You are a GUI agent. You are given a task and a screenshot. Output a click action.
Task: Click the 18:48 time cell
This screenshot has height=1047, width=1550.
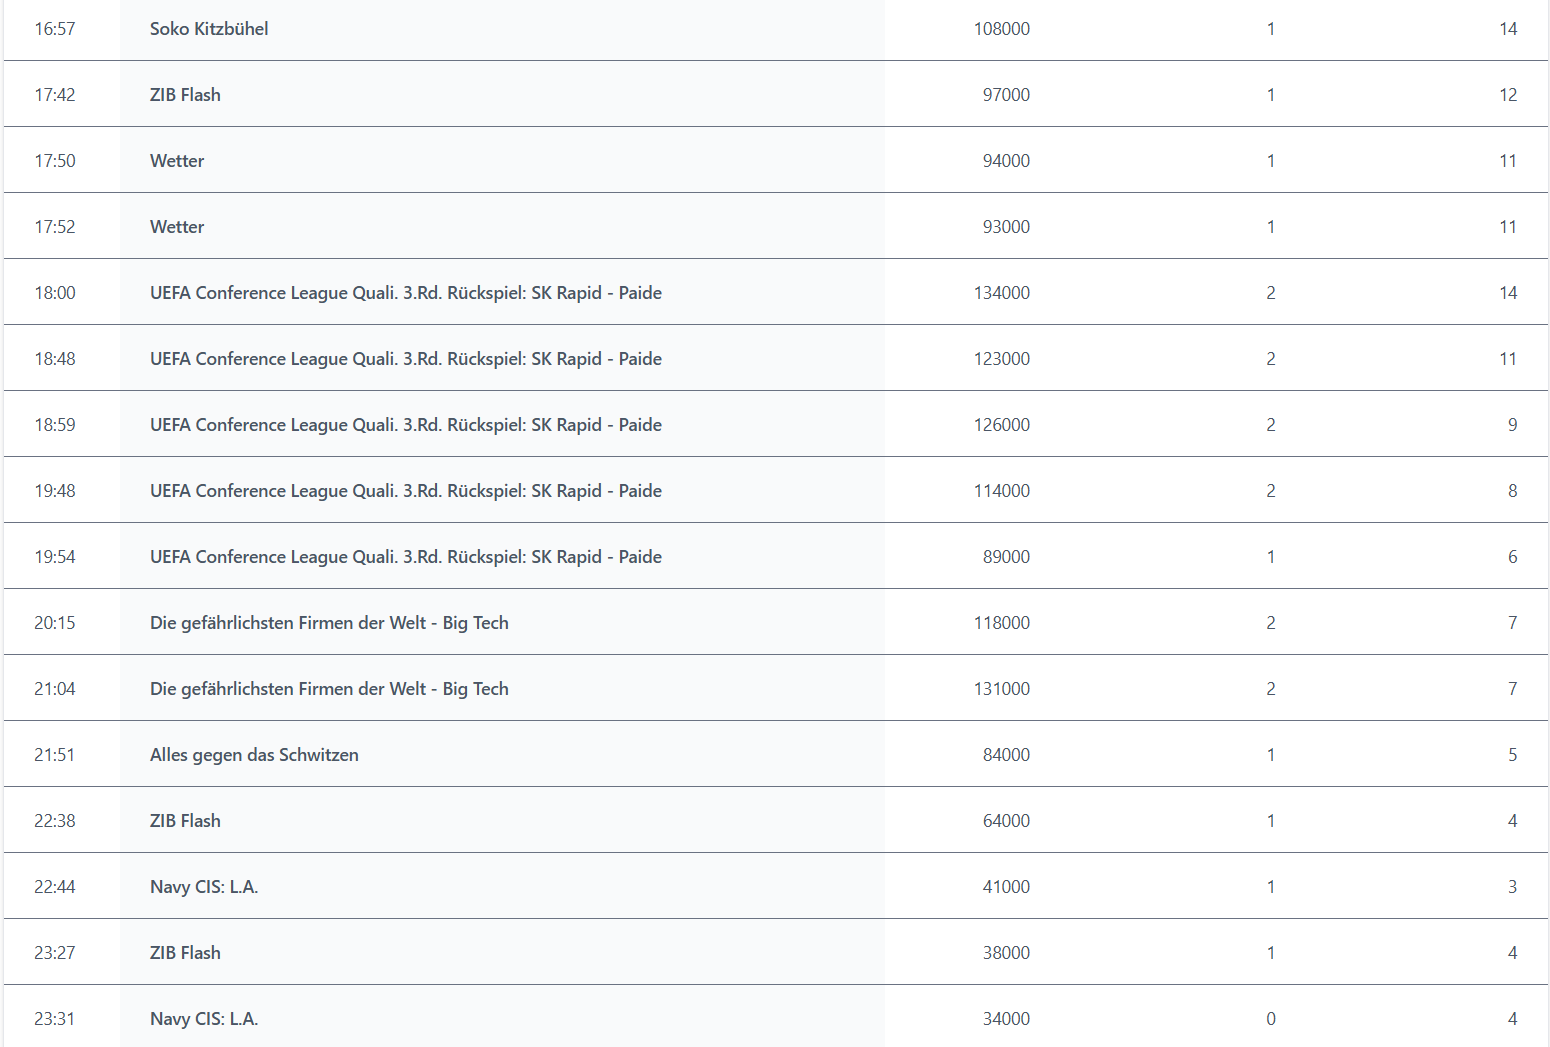tap(55, 359)
